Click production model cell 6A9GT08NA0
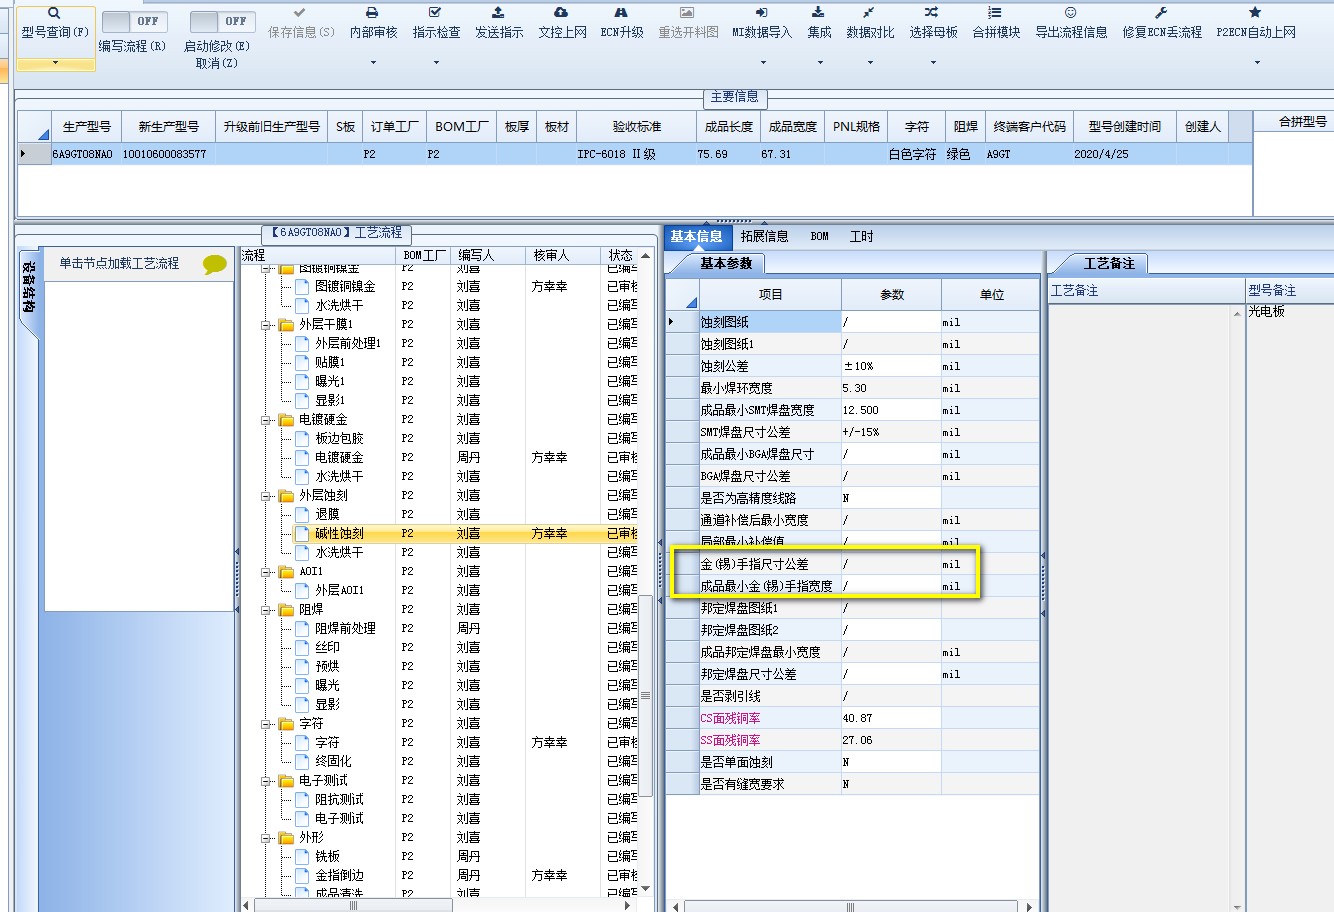Image resolution: width=1334 pixels, height=912 pixels. coord(86,155)
